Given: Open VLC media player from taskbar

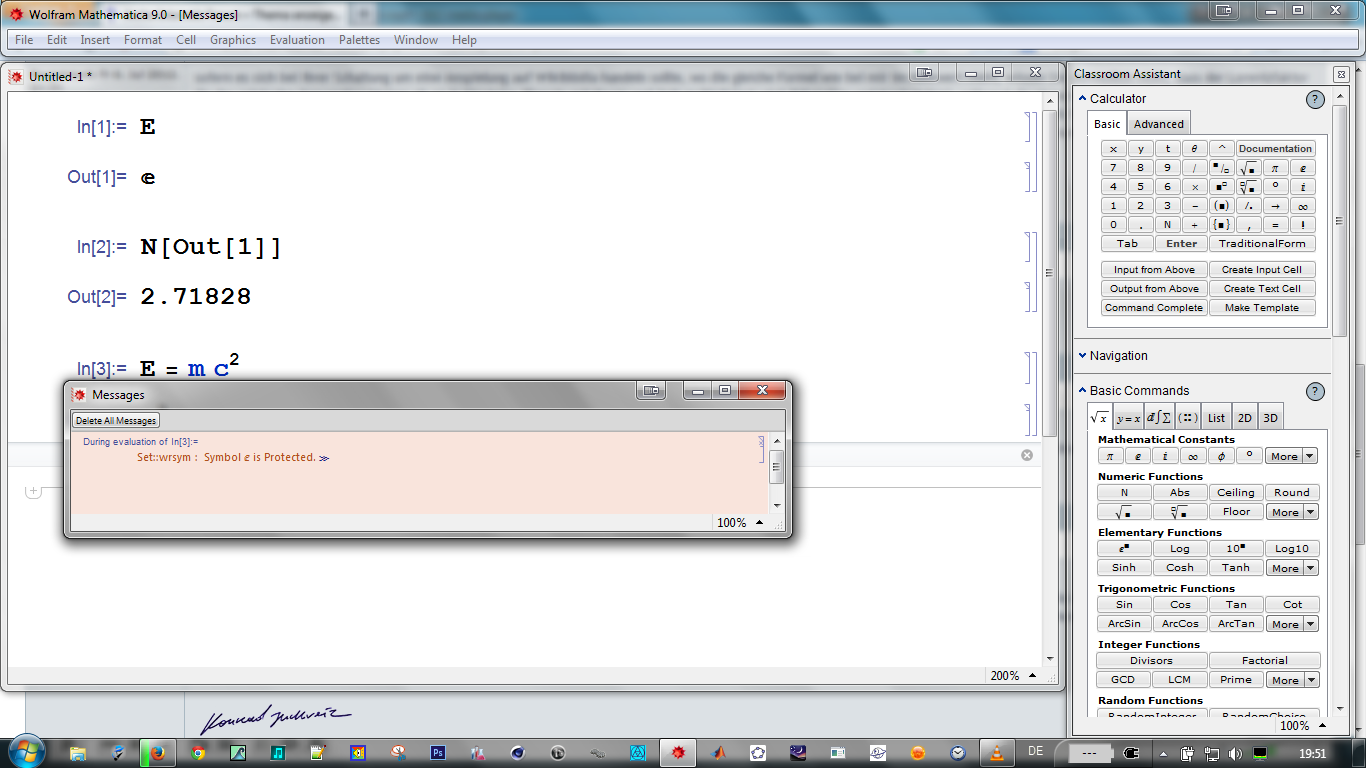Looking at the screenshot, I should coord(997,753).
